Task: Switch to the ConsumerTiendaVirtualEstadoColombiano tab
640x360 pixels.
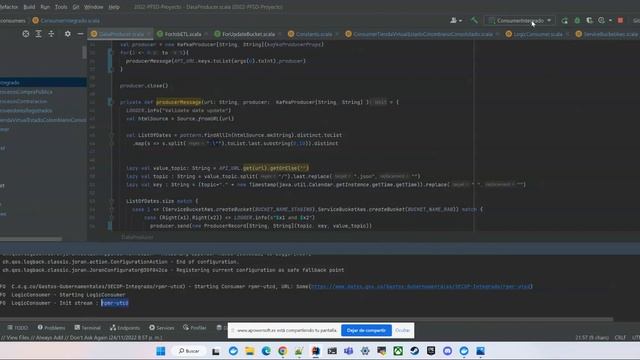Action: (x=422, y=34)
